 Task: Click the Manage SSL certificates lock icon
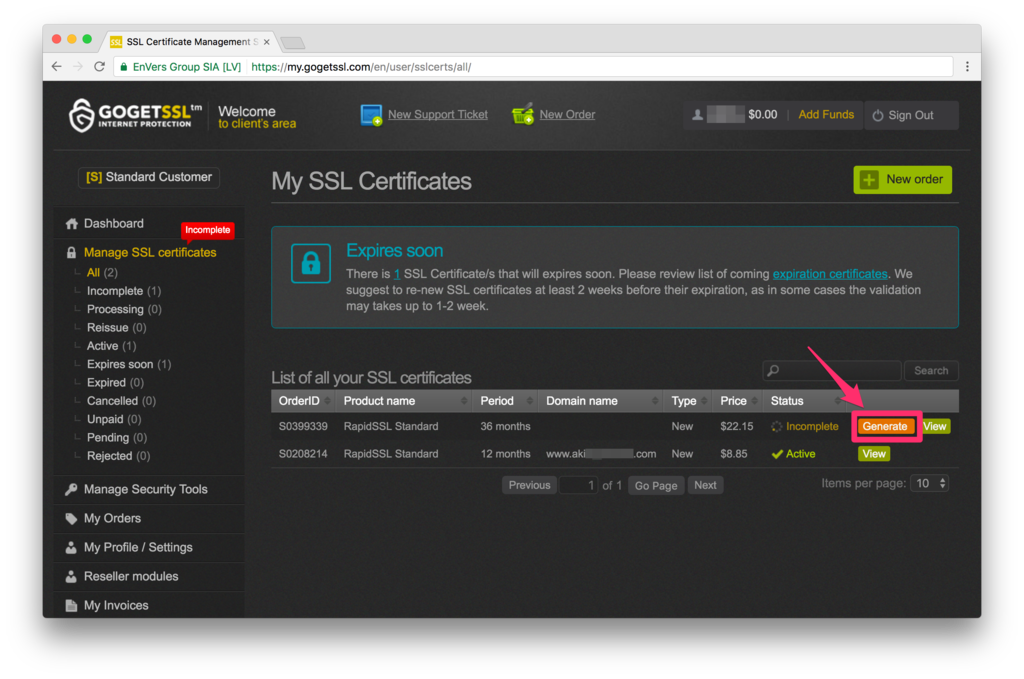72,253
